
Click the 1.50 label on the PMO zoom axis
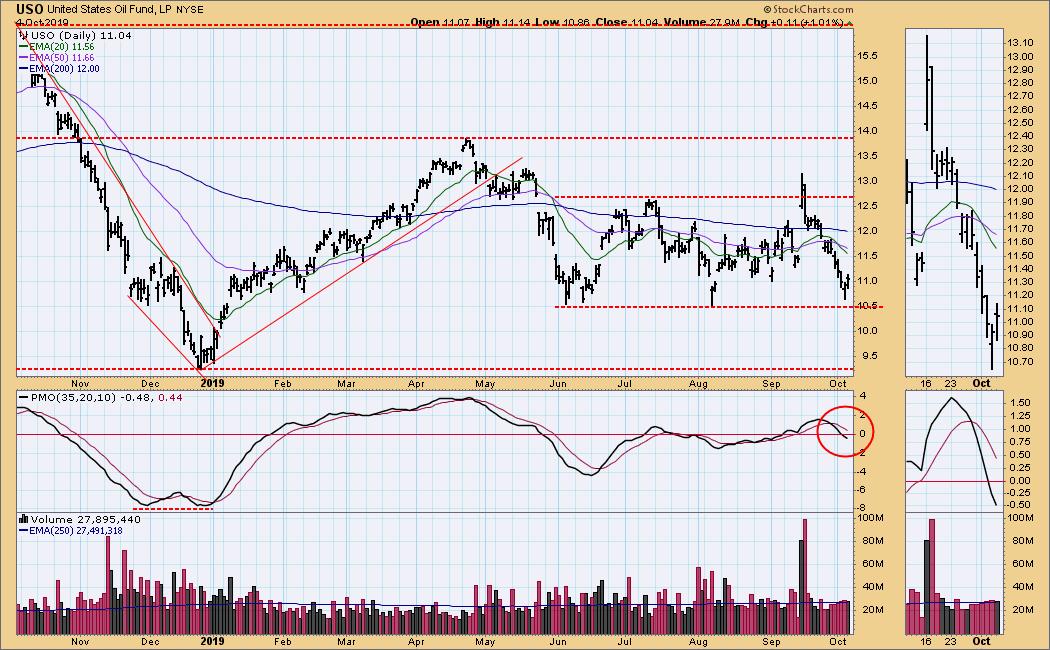pos(1020,403)
